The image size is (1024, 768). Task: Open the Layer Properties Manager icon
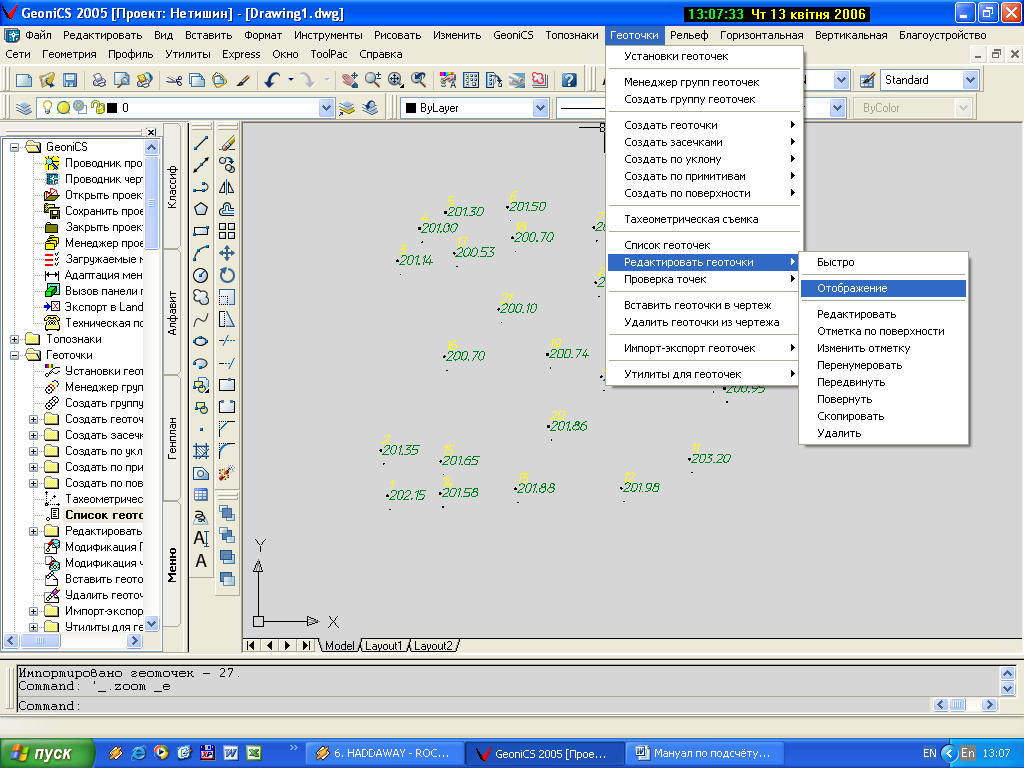[x=24, y=108]
